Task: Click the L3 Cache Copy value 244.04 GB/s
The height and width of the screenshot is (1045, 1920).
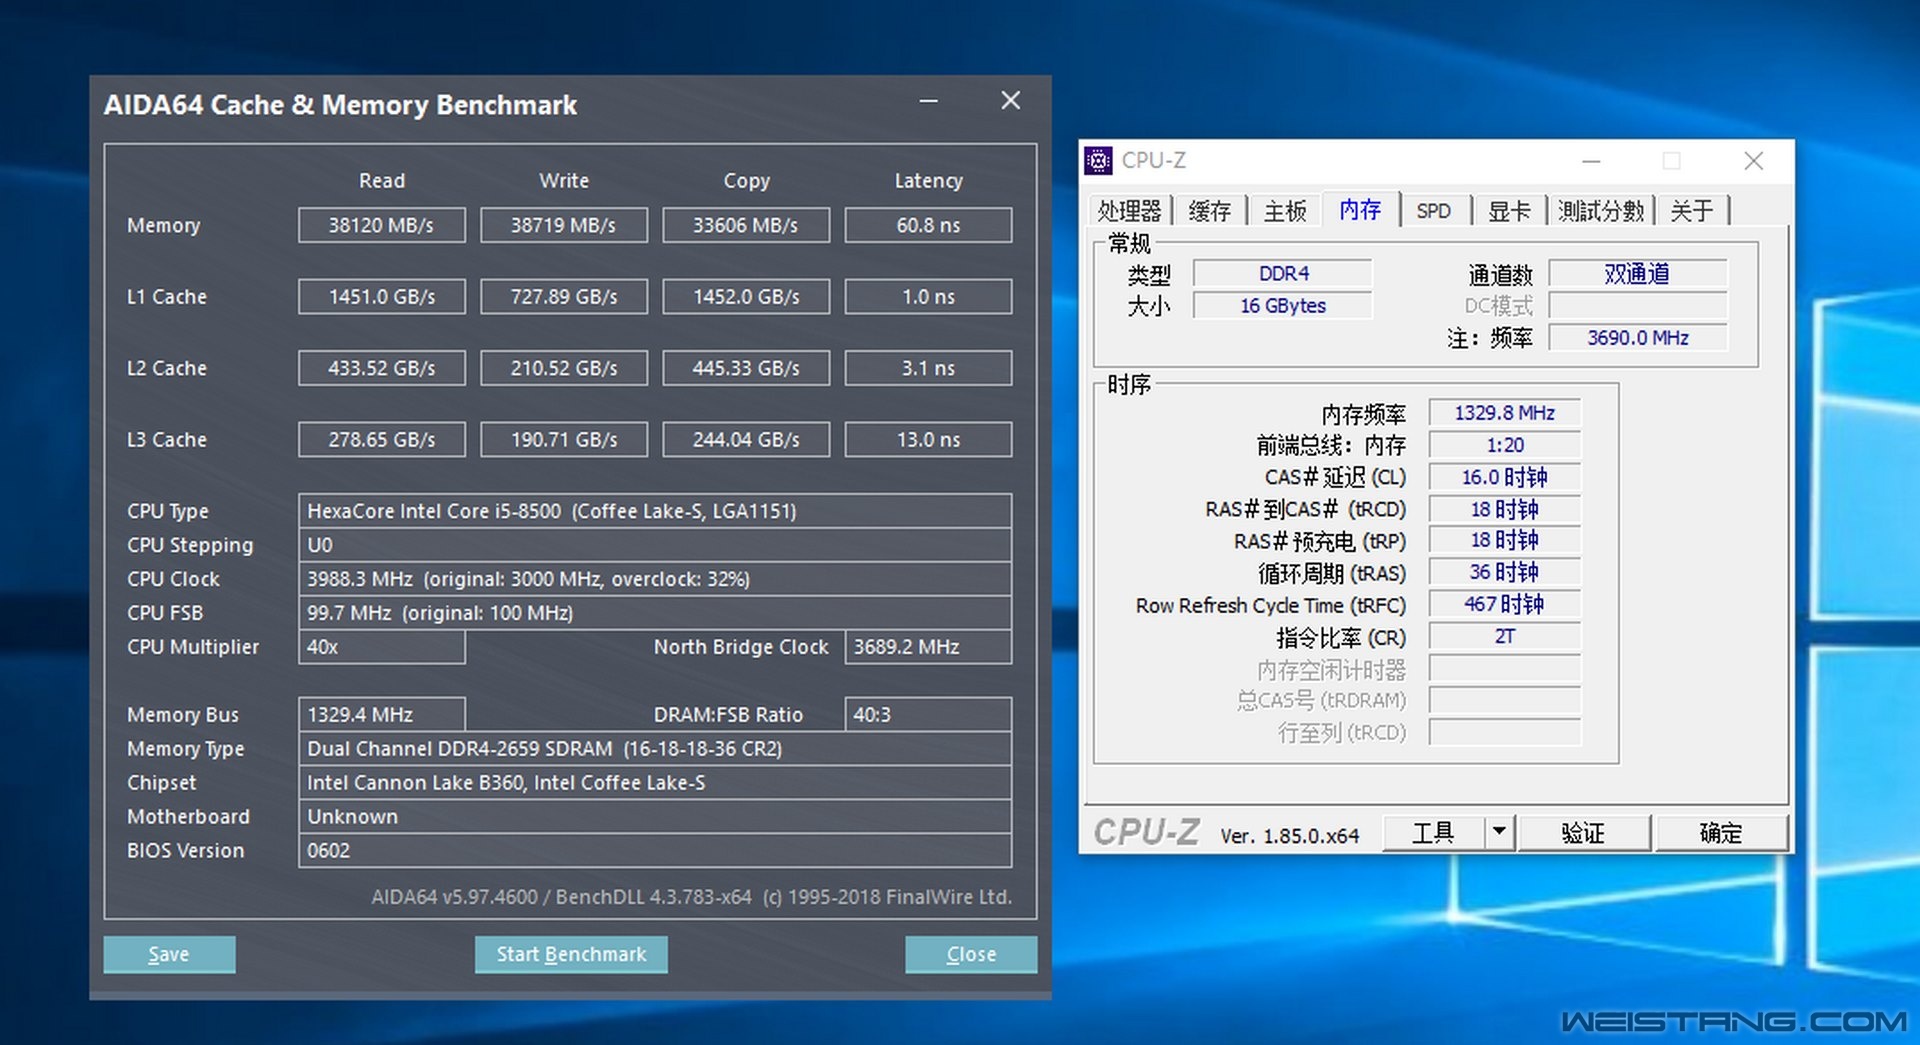Action: click(x=746, y=439)
